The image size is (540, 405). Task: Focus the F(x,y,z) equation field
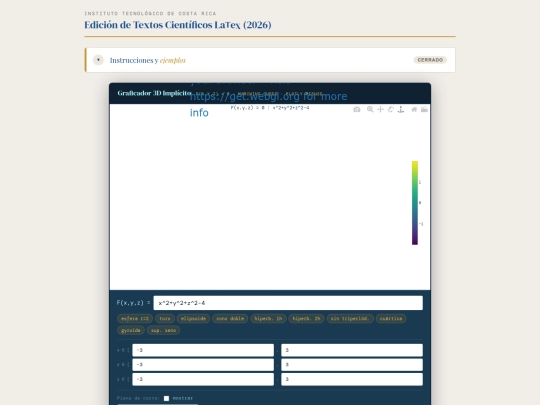pos(288,303)
